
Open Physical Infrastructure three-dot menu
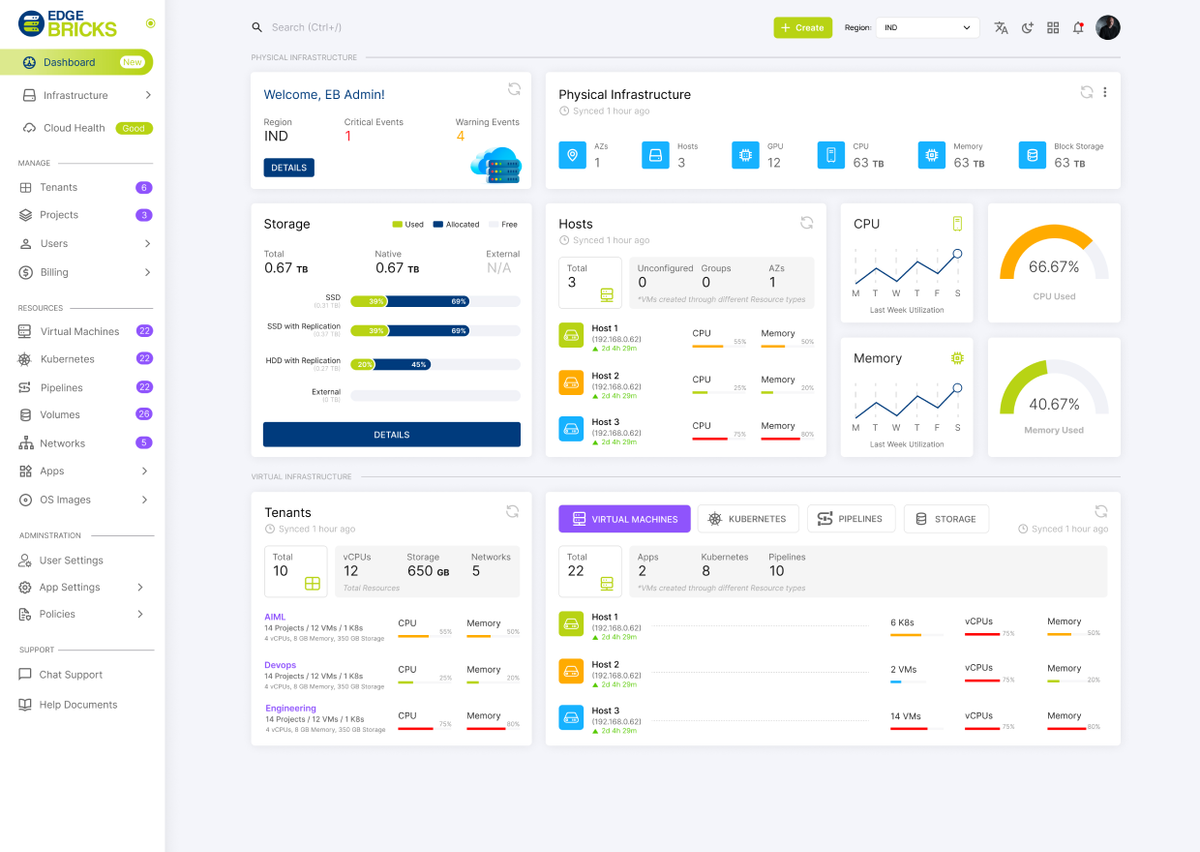(1105, 93)
